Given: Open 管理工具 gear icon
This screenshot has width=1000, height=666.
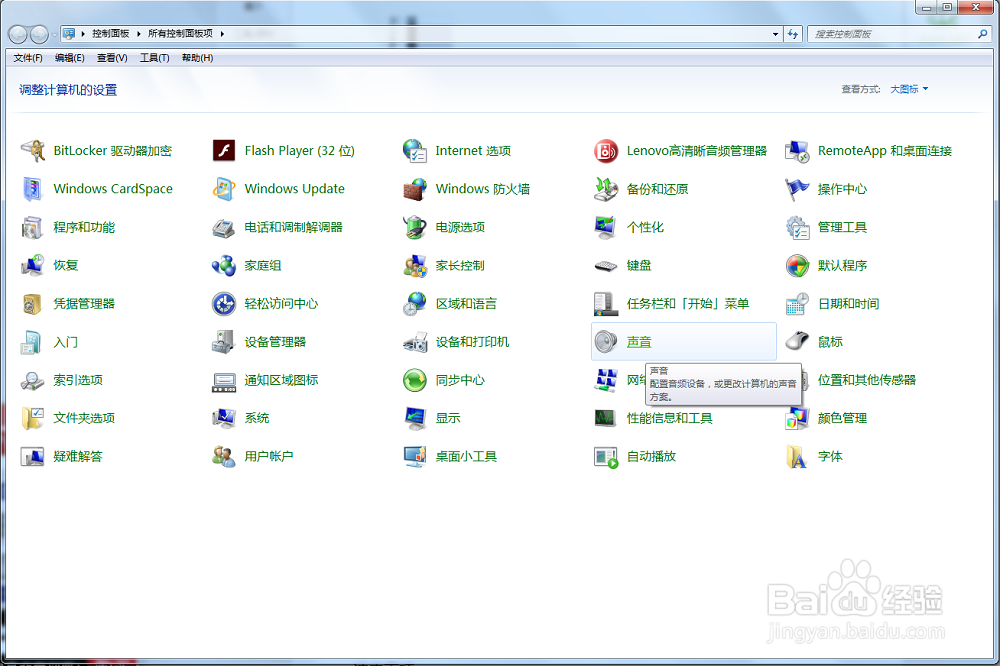Looking at the screenshot, I should click(x=797, y=228).
